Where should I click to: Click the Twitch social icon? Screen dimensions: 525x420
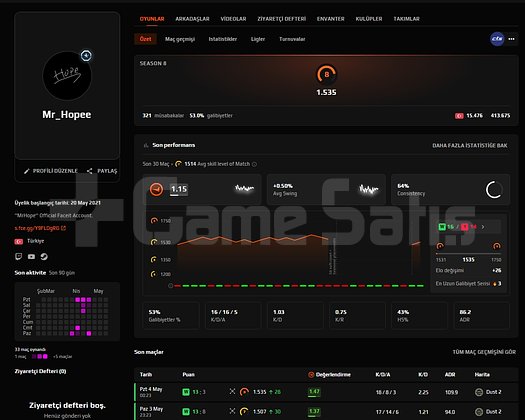19,257
